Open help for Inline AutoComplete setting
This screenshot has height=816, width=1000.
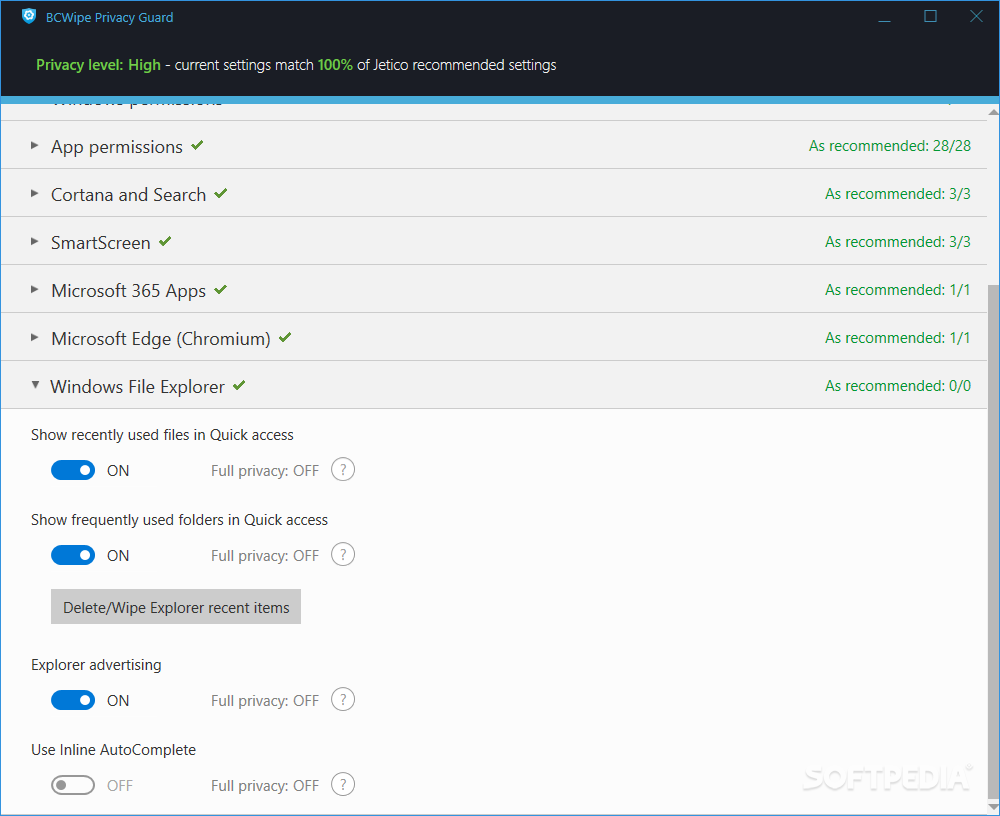(343, 784)
